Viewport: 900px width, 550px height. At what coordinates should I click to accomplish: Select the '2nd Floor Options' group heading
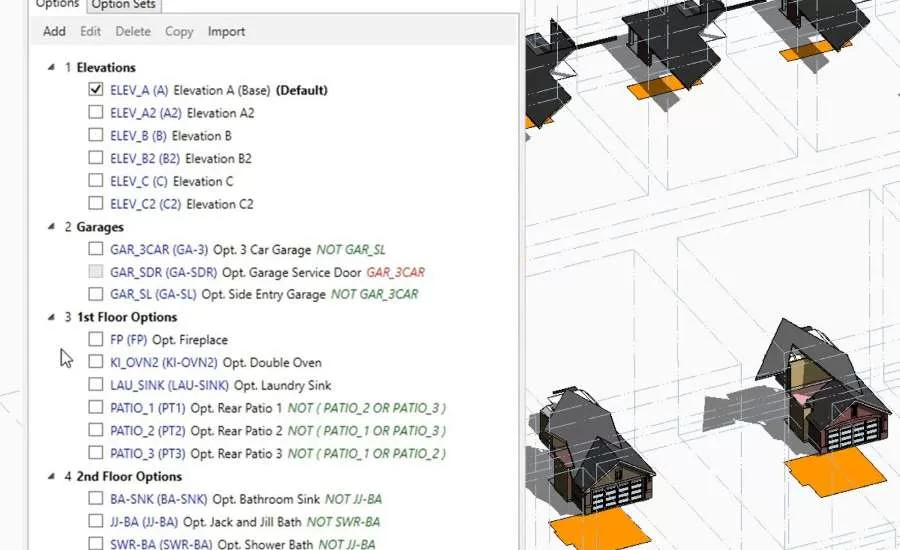[129, 477]
